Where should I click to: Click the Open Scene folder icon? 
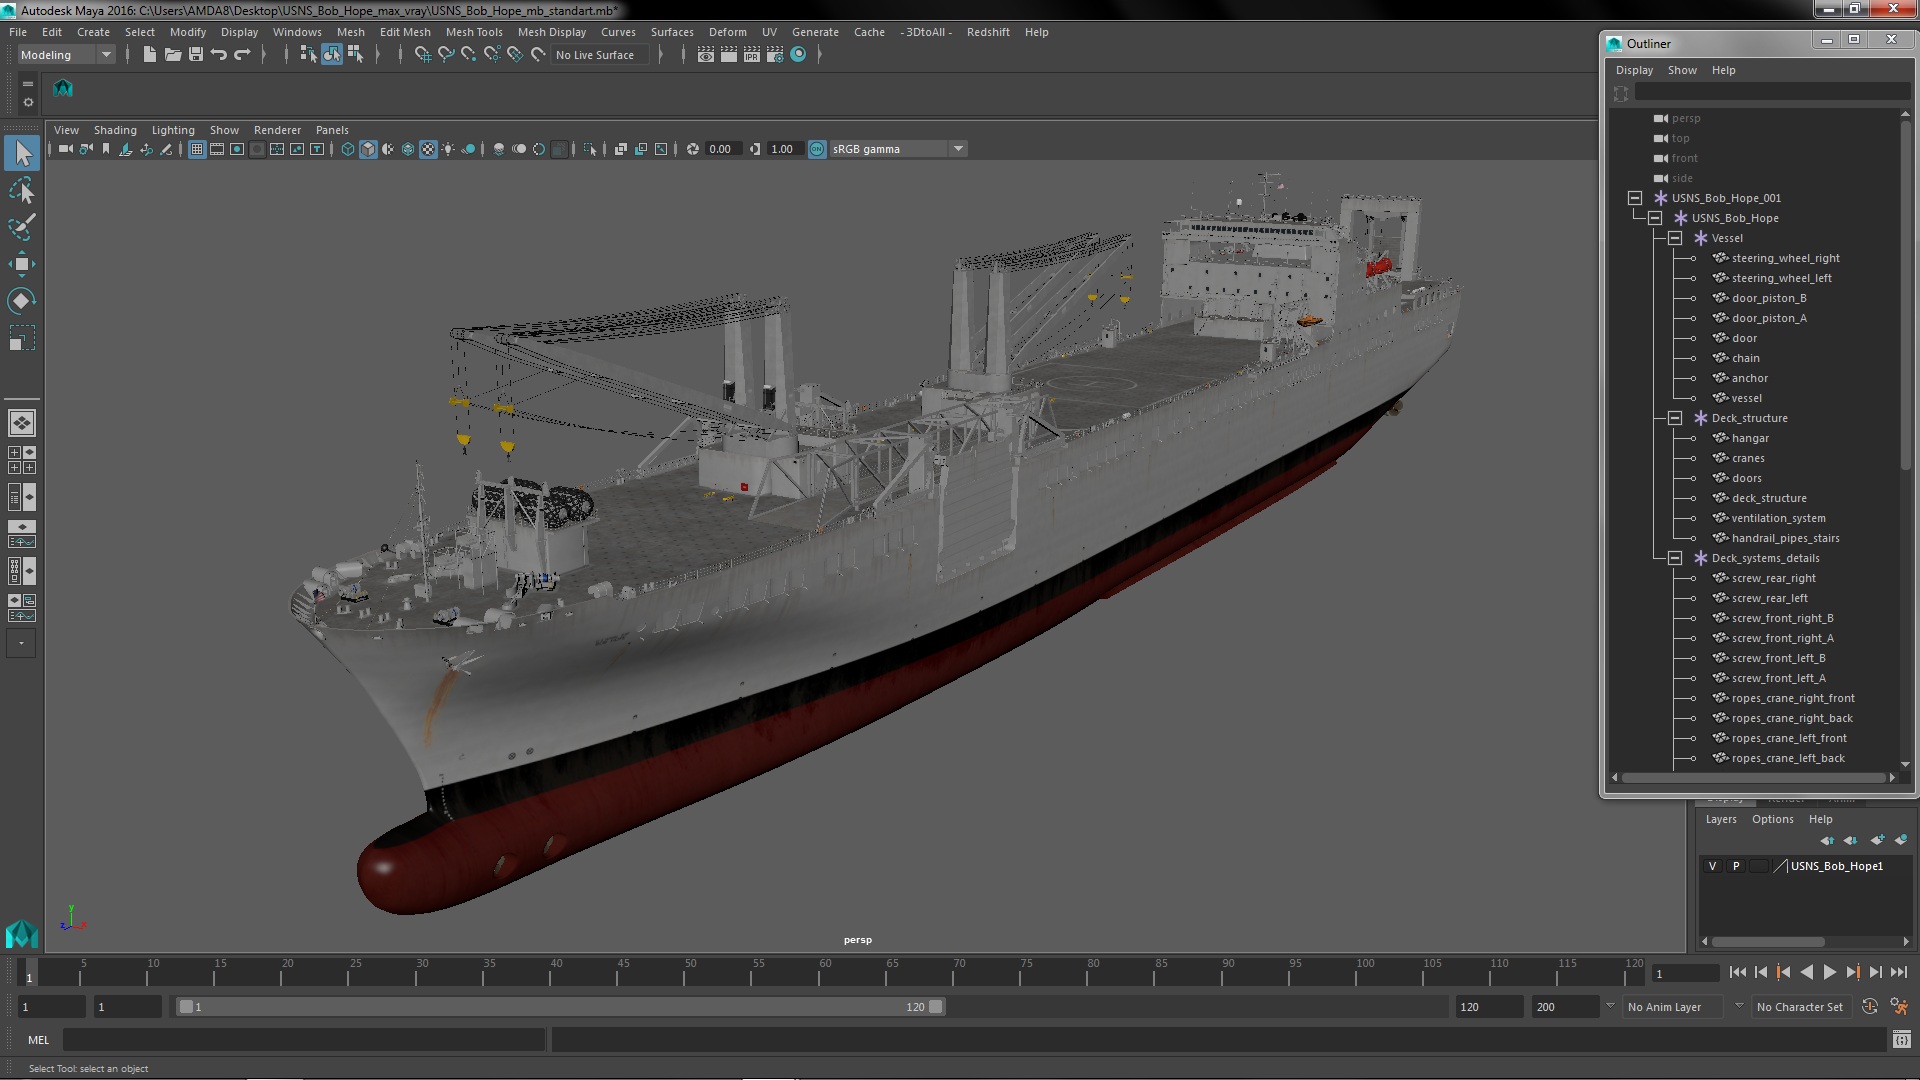173,55
